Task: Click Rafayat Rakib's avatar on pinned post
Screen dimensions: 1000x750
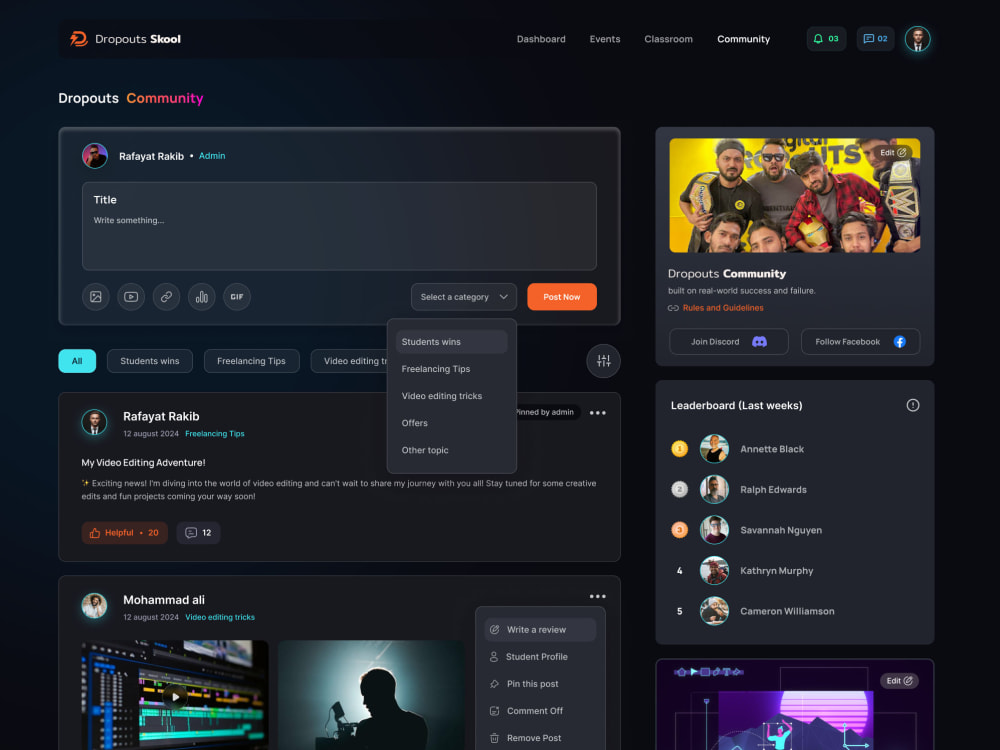Action: pyautogui.click(x=94, y=422)
